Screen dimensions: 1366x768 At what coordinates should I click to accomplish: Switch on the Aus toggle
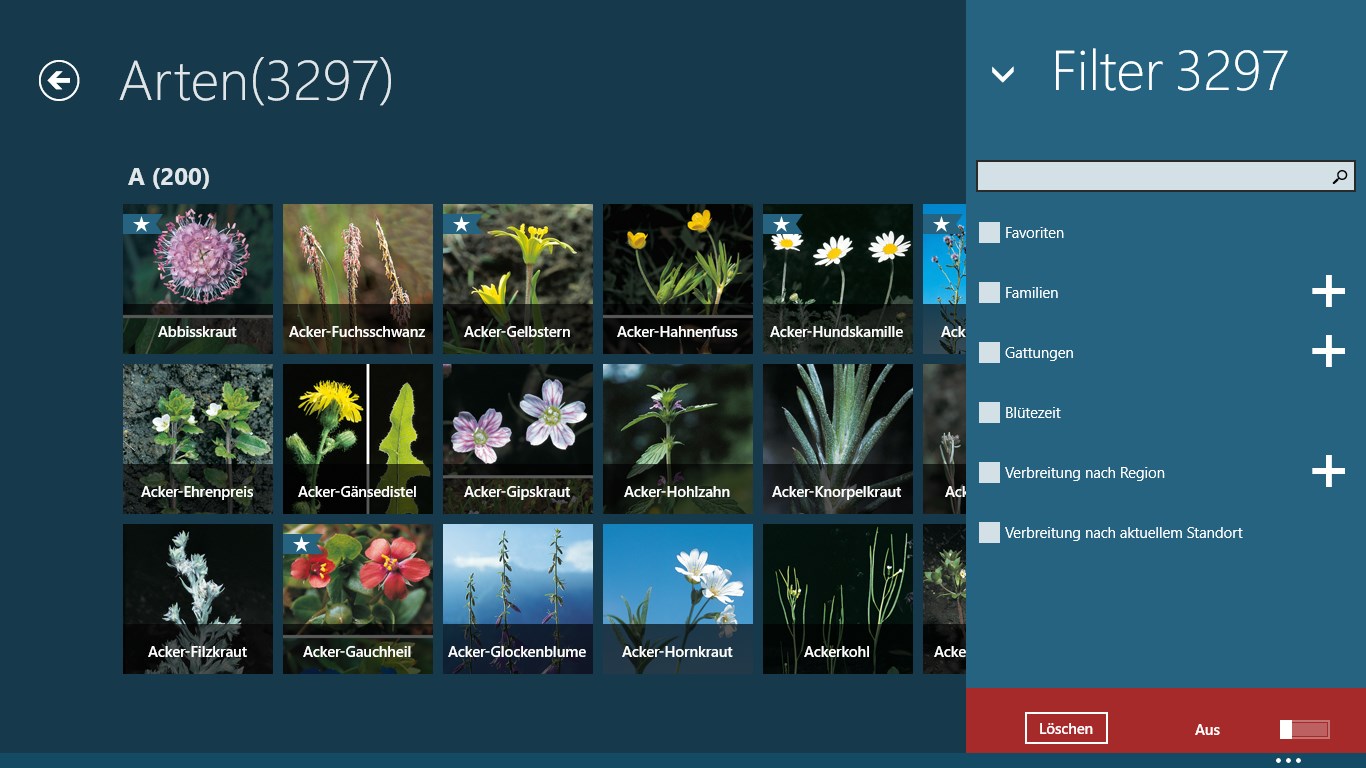click(x=1304, y=729)
